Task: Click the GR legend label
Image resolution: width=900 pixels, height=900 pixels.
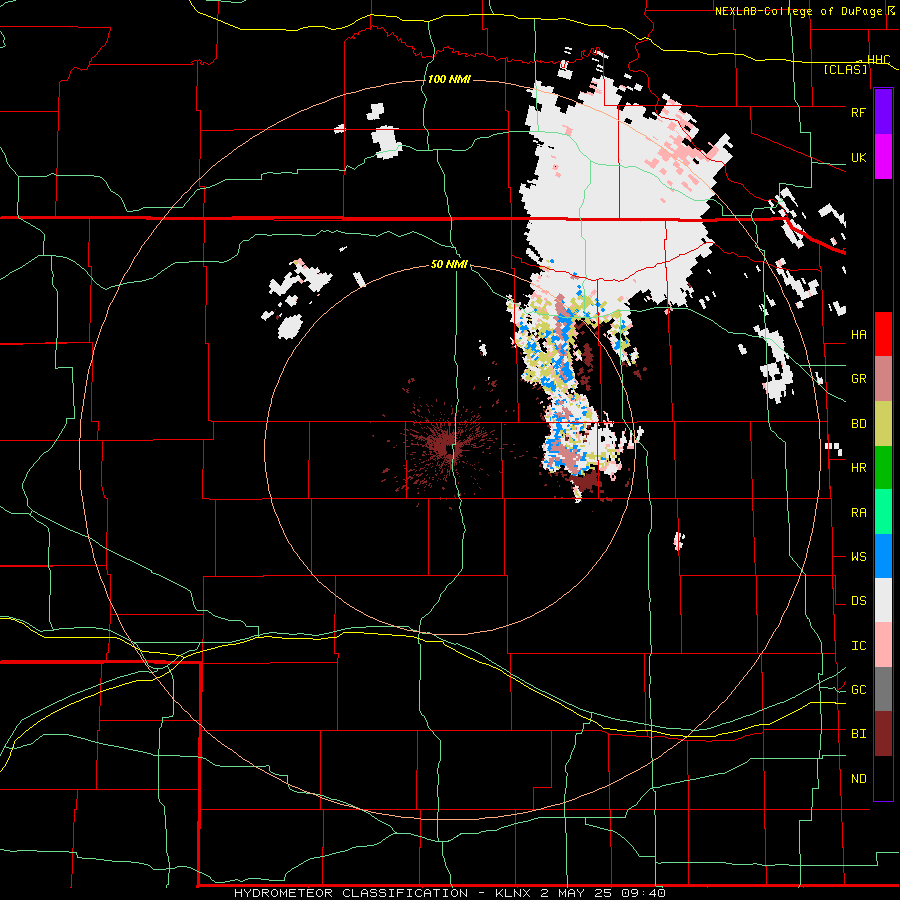Action: (x=858, y=379)
